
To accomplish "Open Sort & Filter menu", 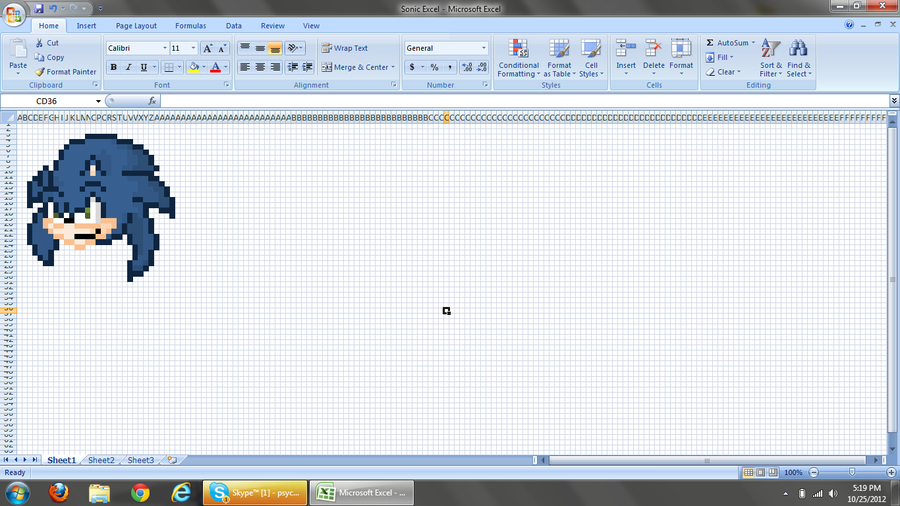I will tap(770, 58).
